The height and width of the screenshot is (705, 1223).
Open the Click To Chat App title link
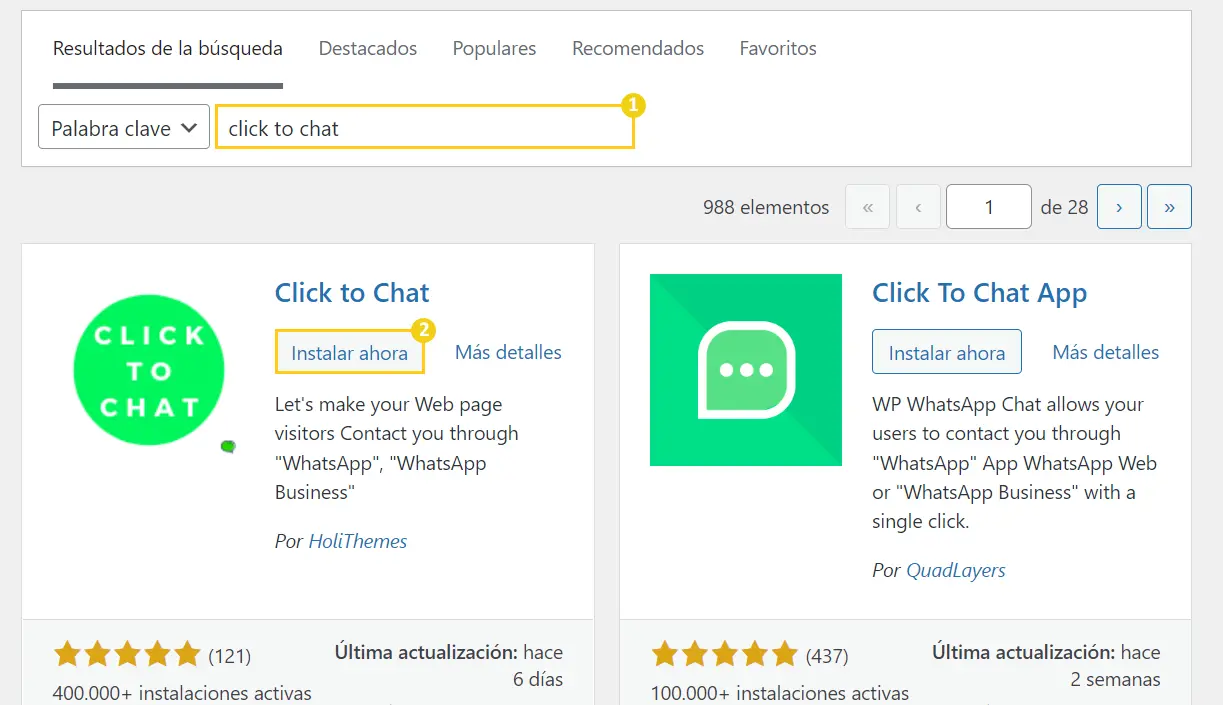pos(979,293)
